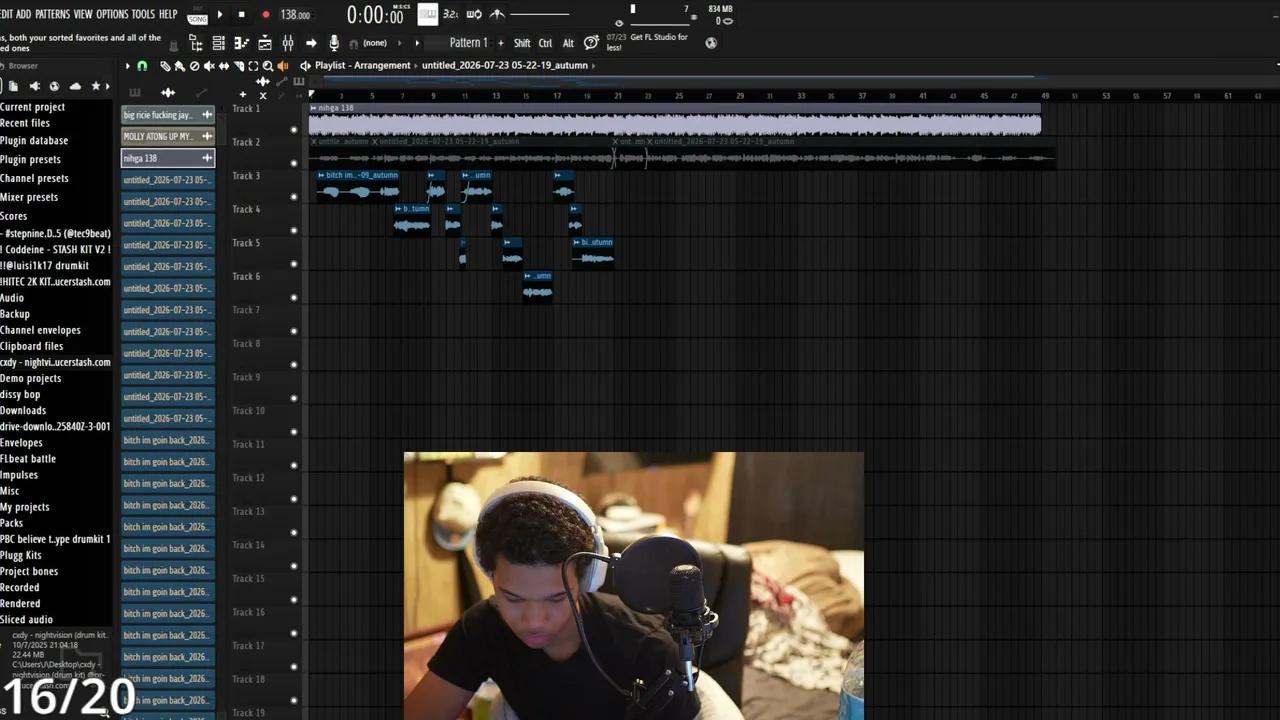Click the globe icon in Browser toolbar
This screenshot has height=720, width=1280.
54,86
